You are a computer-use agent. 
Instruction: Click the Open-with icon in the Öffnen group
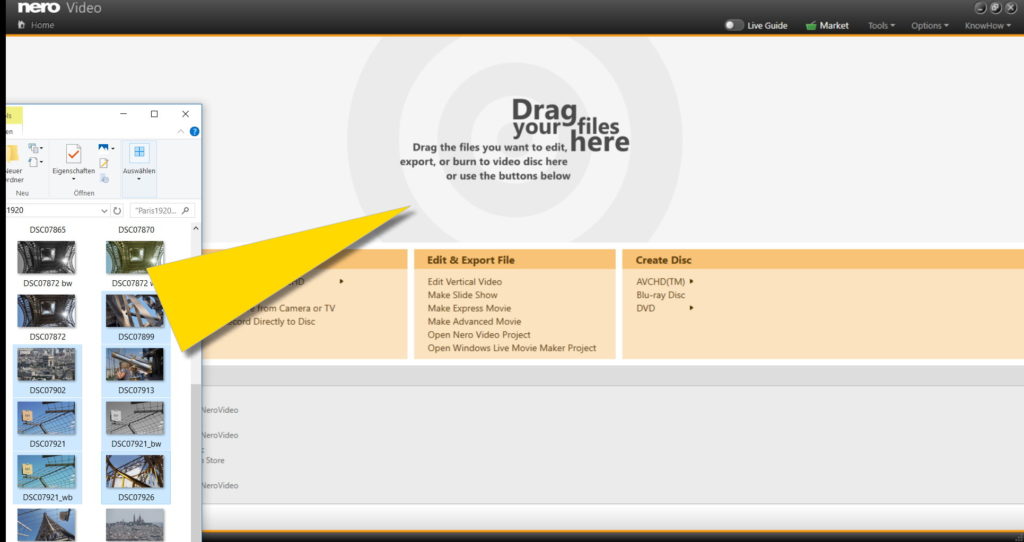[x=105, y=148]
